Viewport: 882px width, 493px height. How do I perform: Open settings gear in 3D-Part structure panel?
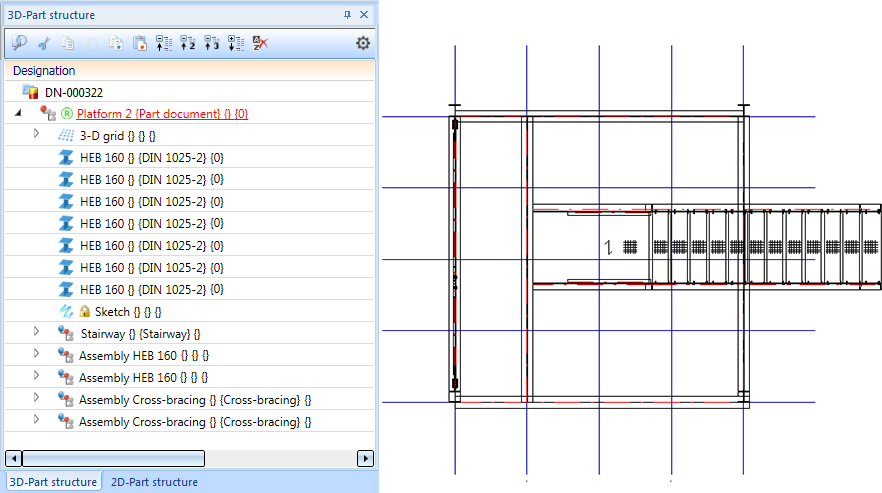(363, 43)
